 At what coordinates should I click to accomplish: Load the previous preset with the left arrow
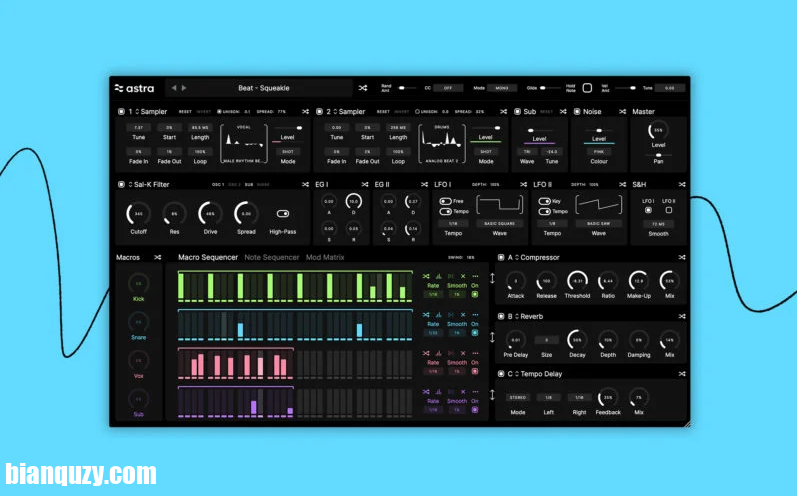pos(174,88)
